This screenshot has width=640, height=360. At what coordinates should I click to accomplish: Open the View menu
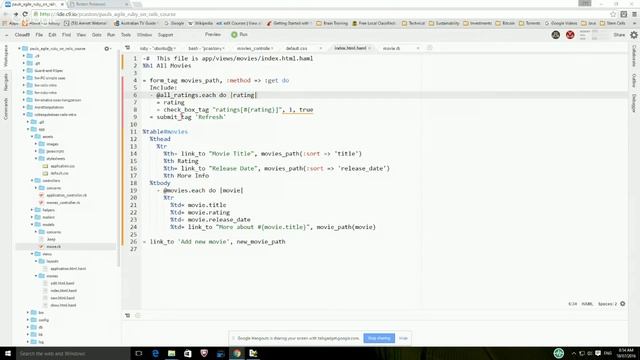coord(81,35)
